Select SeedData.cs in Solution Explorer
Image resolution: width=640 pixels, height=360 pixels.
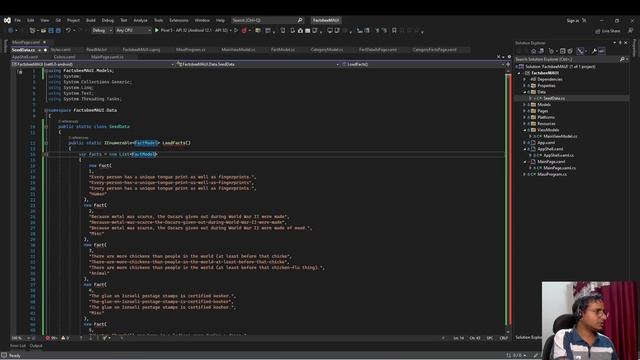point(554,98)
